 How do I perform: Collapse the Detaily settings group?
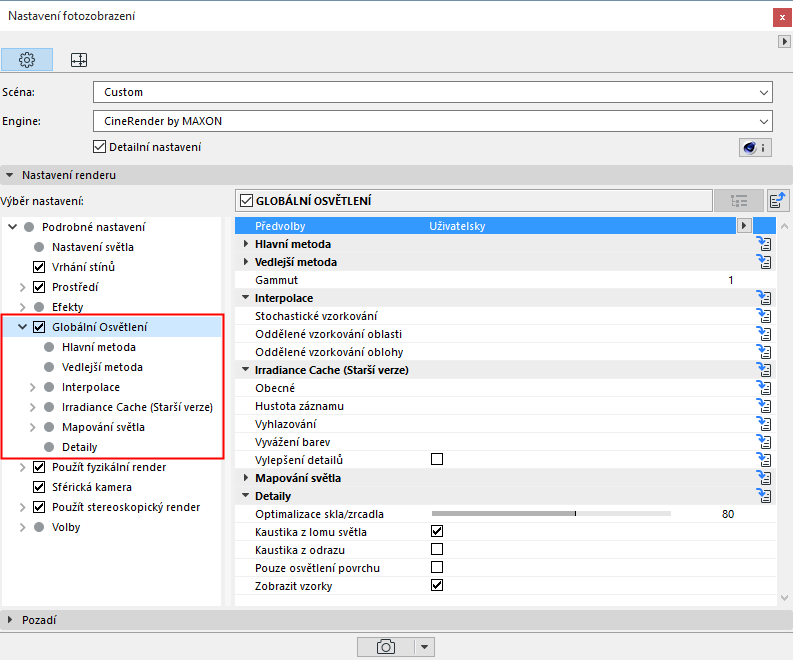coord(246,496)
